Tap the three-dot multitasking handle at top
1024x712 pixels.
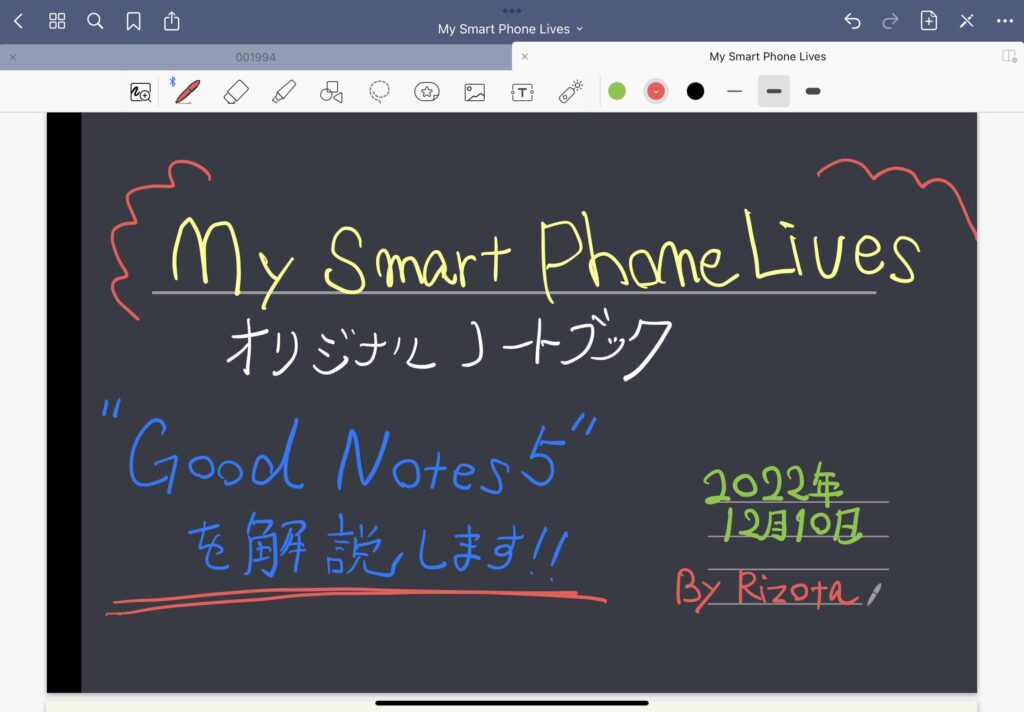point(512,10)
